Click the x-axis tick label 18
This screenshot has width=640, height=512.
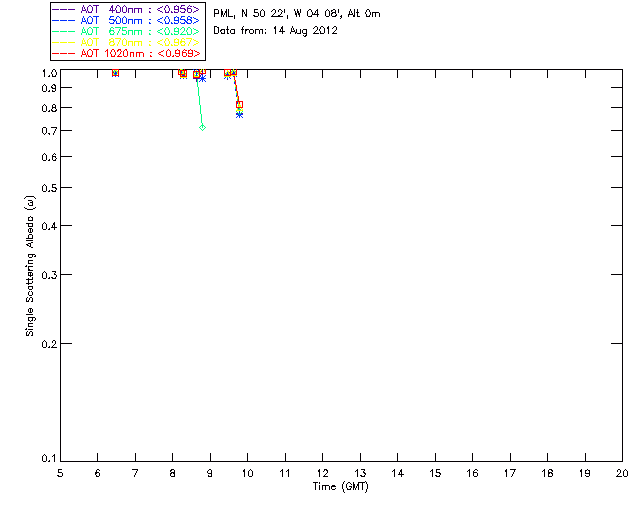pos(547,473)
